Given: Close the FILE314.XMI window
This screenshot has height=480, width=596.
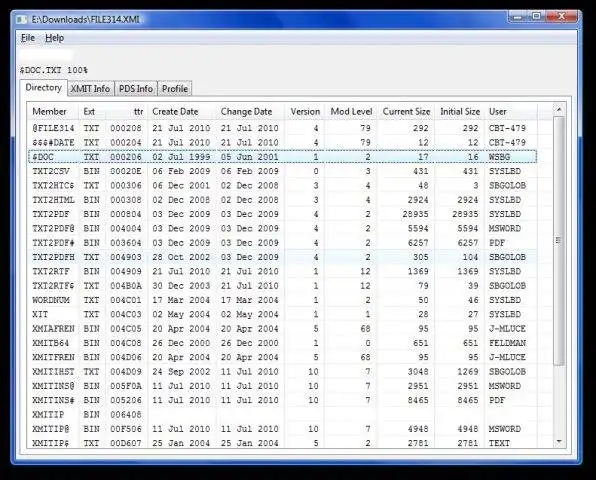Looking at the screenshot, I should click(x=561, y=17).
